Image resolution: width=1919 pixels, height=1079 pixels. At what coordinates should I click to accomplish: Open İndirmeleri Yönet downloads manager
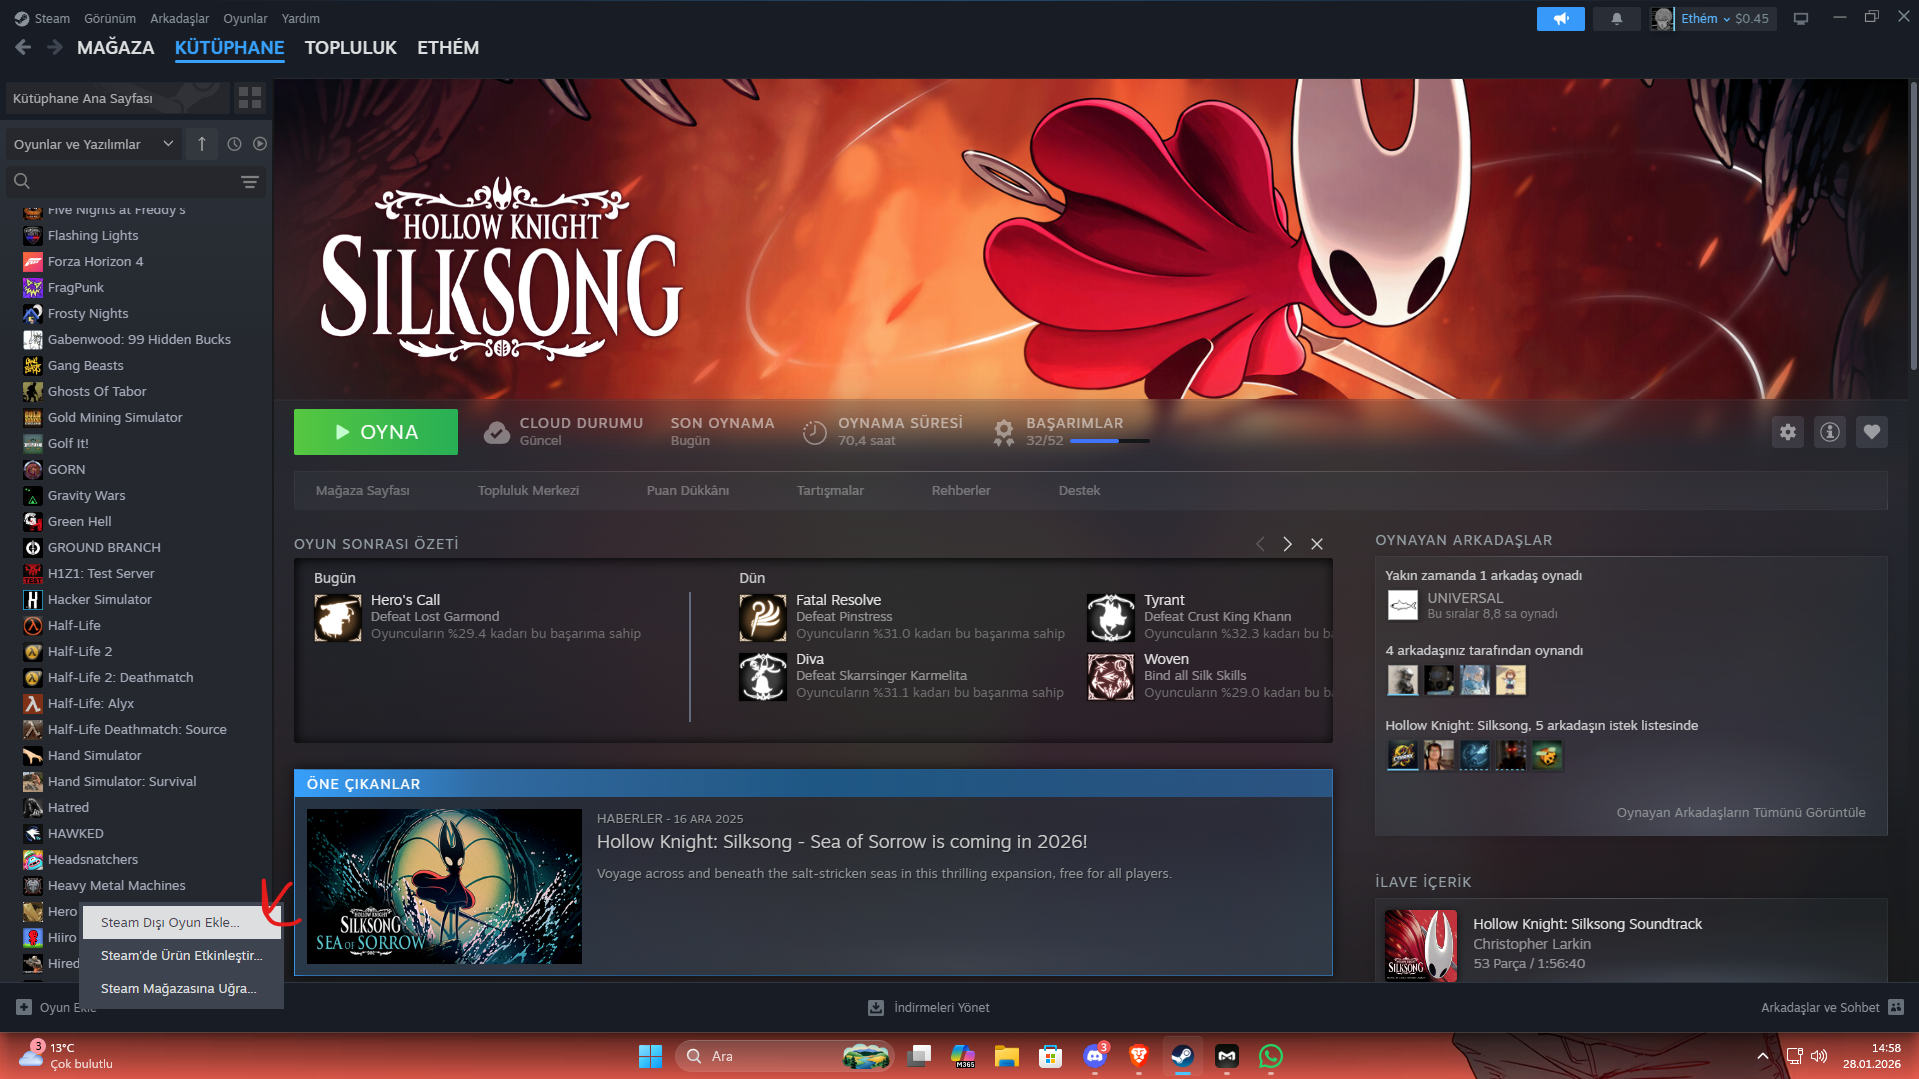929,1007
